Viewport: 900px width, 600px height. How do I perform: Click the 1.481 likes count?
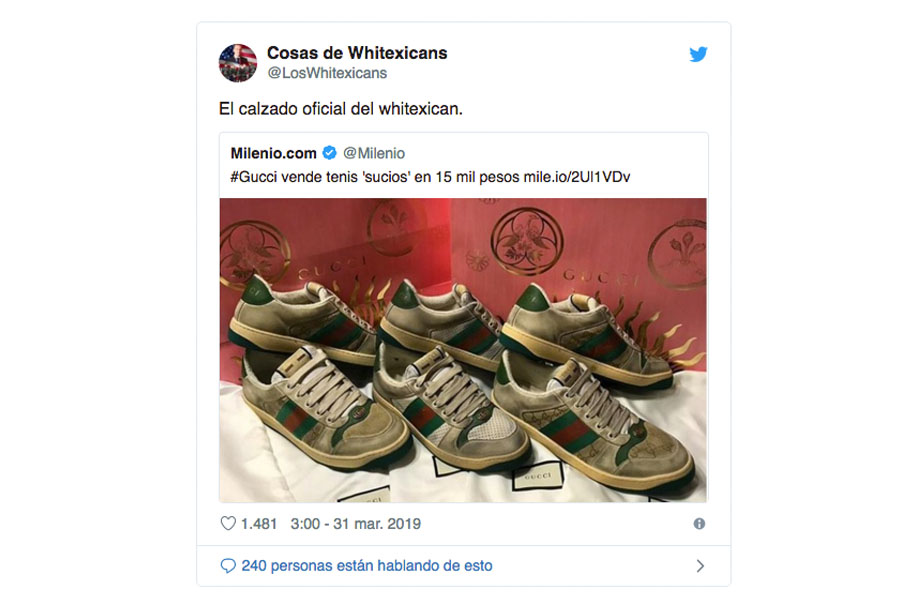point(259,524)
